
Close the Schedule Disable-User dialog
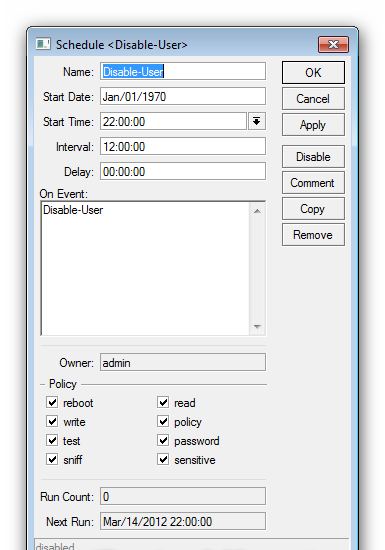[x=333, y=45]
